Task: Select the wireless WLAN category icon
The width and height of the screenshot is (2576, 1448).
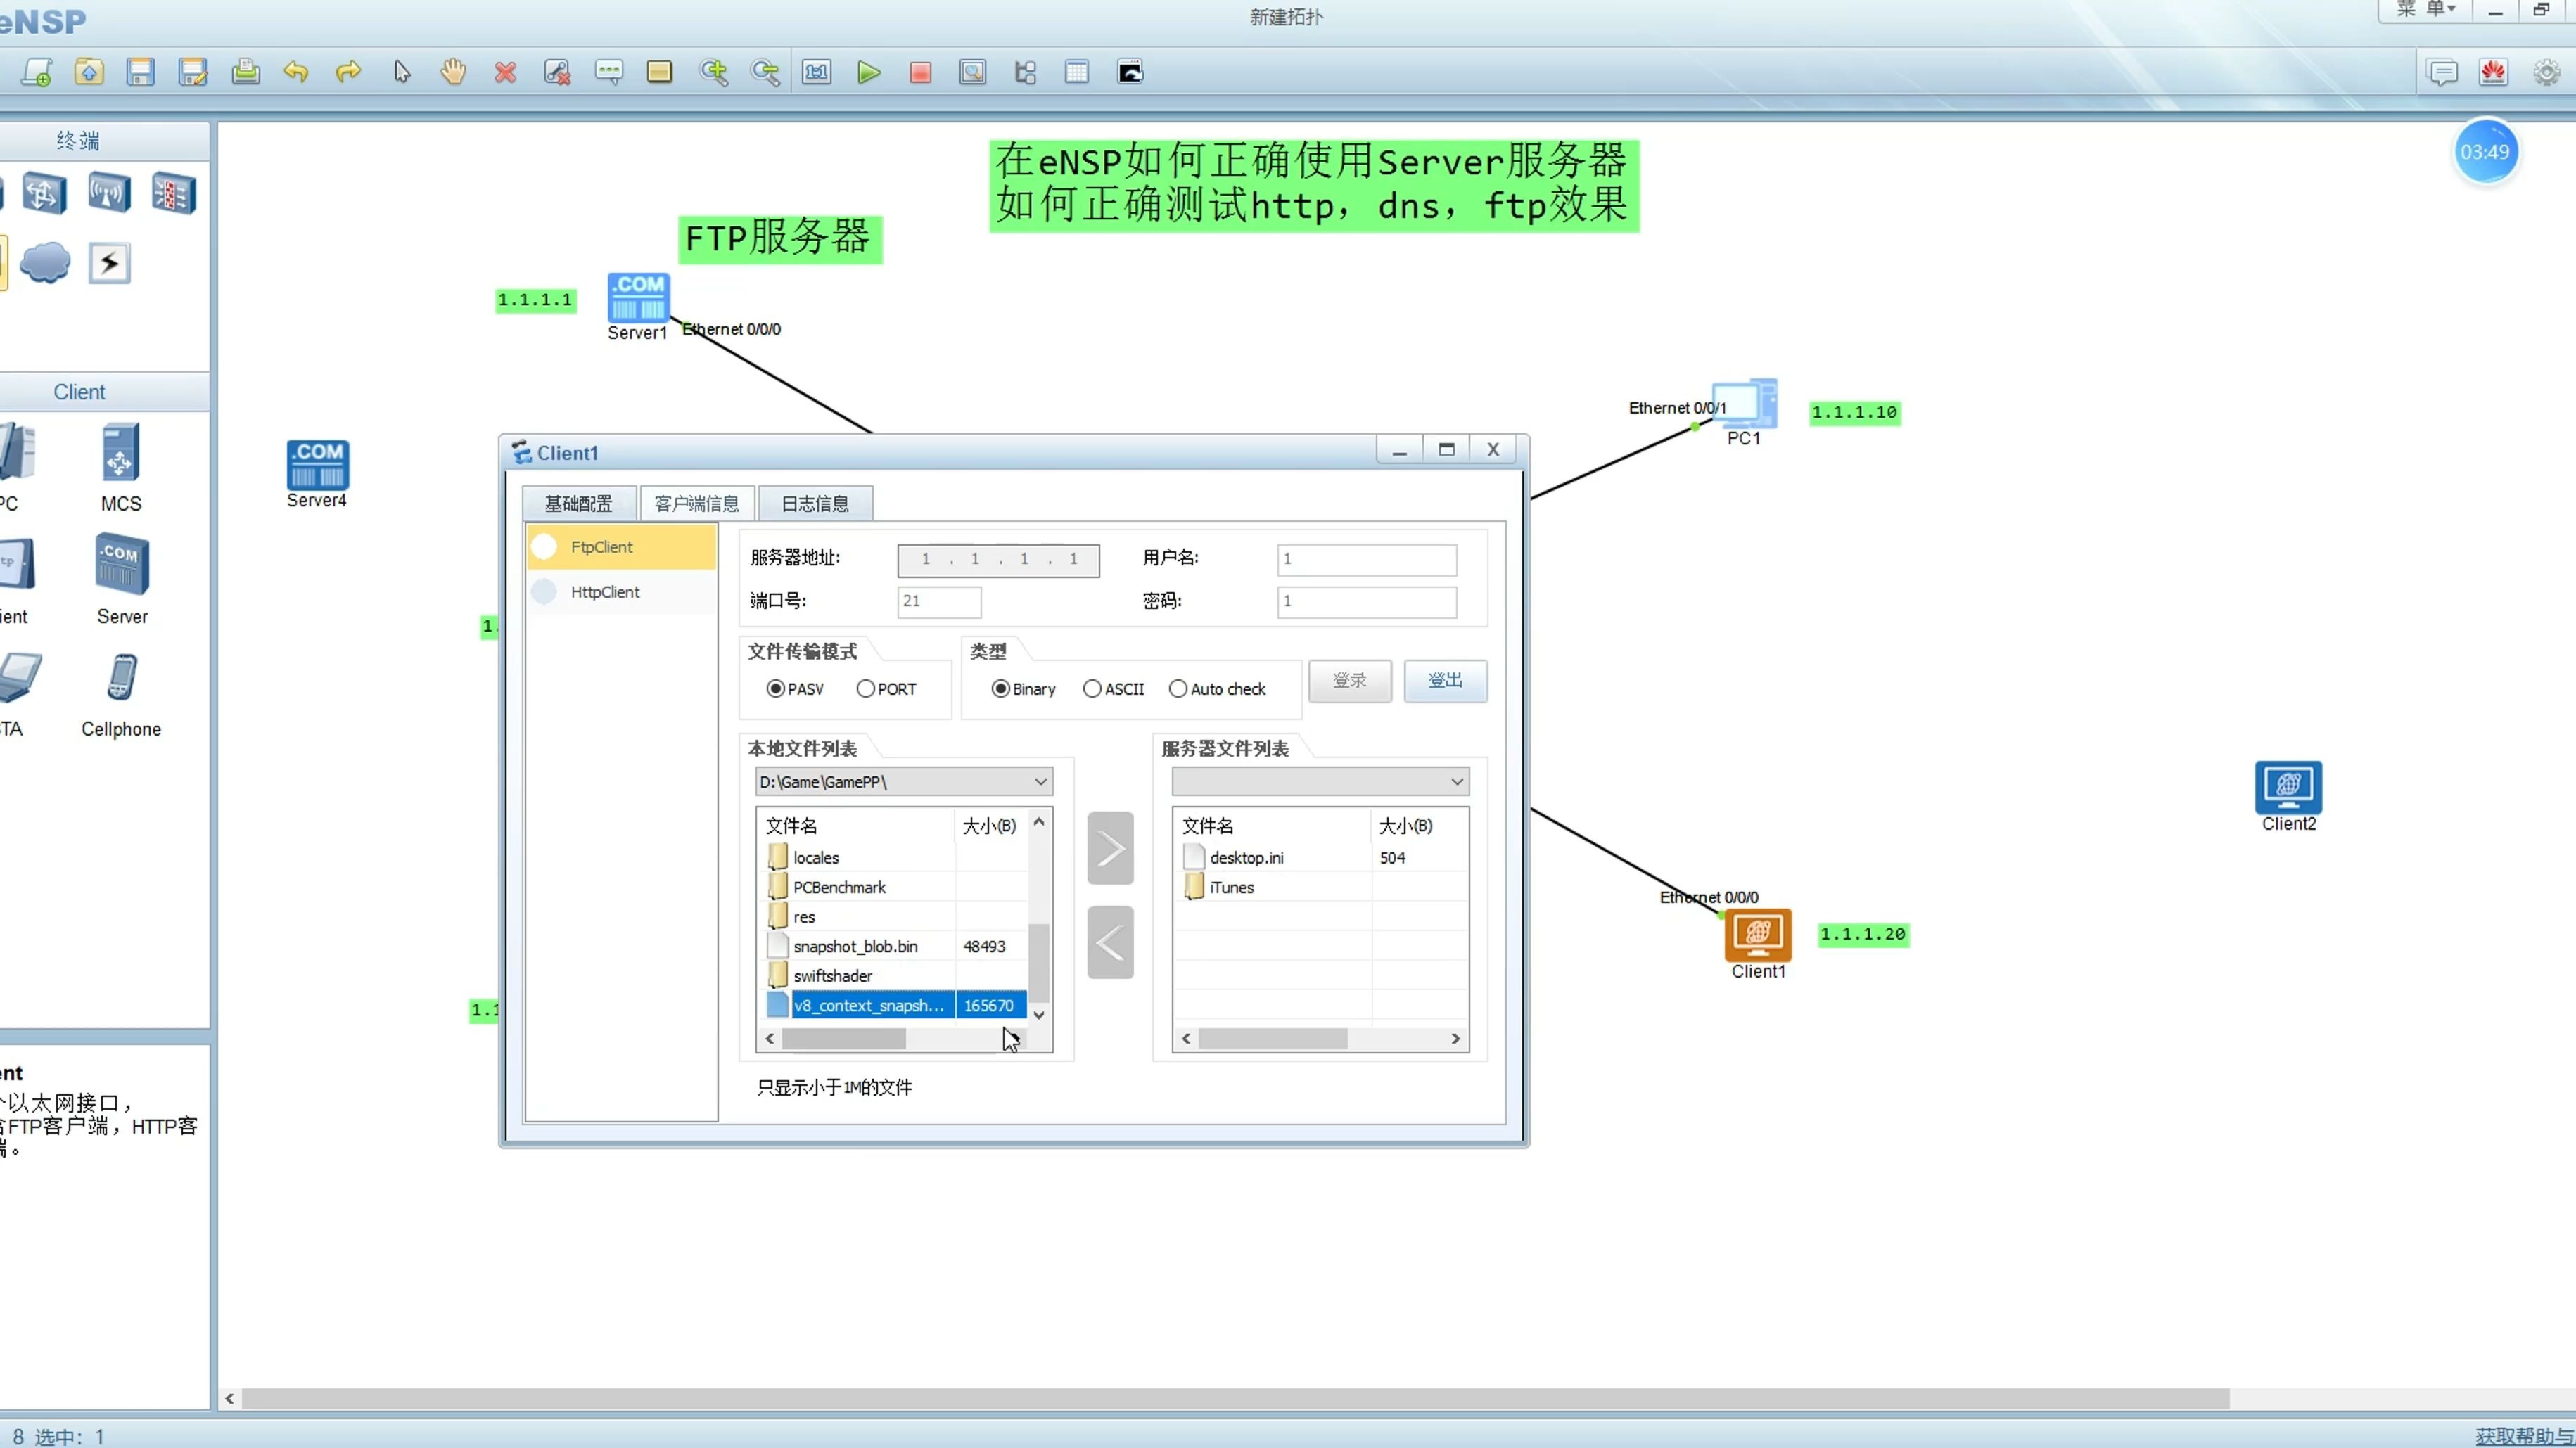Action: (x=108, y=192)
